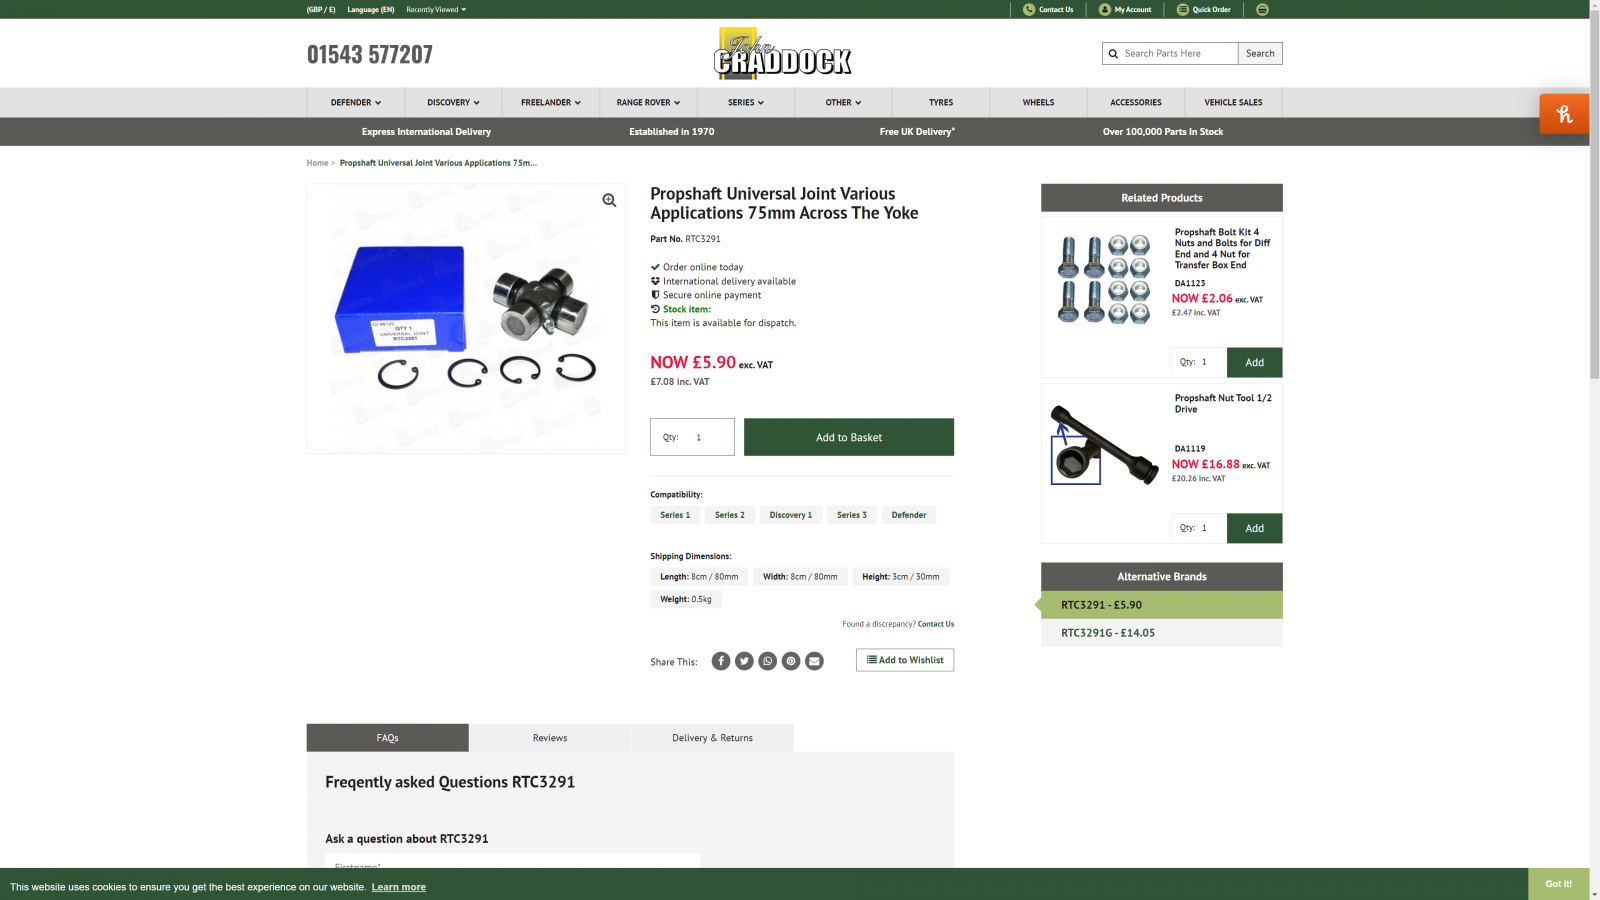Dismiss the cookie notice with Got it

click(x=1558, y=884)
